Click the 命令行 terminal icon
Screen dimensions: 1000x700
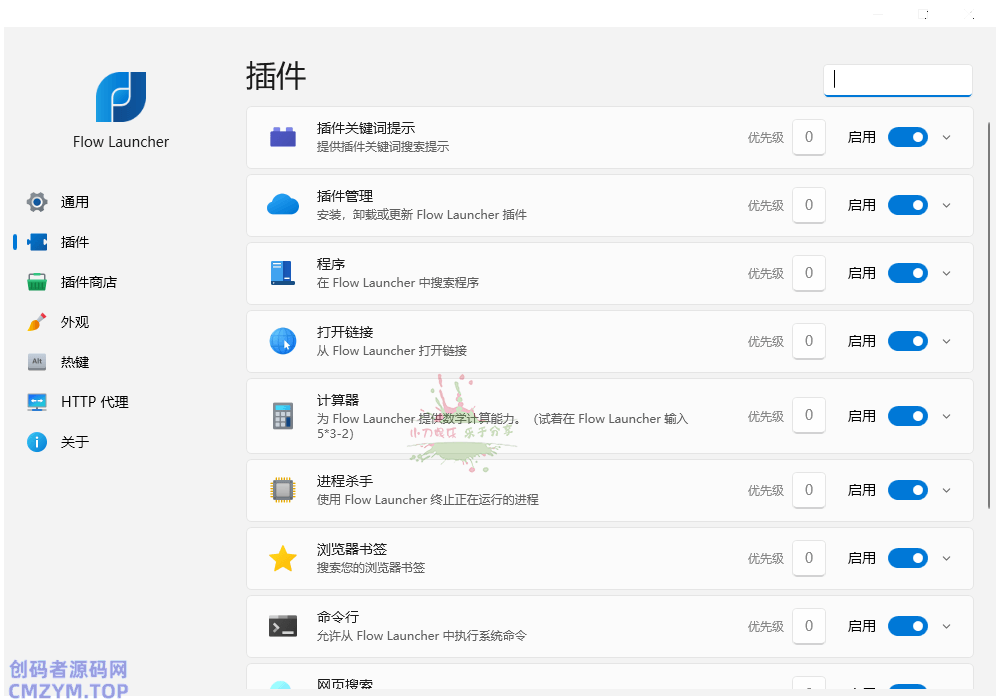coord(283,626)
